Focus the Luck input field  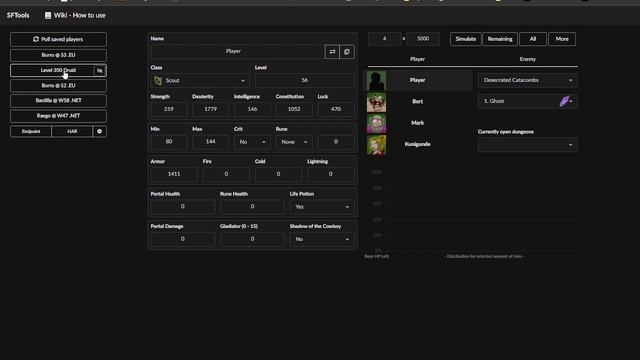coord(336,109)
